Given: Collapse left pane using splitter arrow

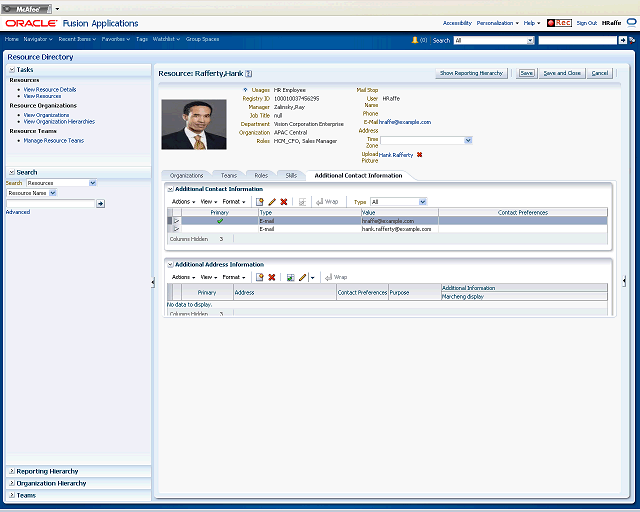Looking at the screenshot, I should pyautogui.click(x=153, y=282).
